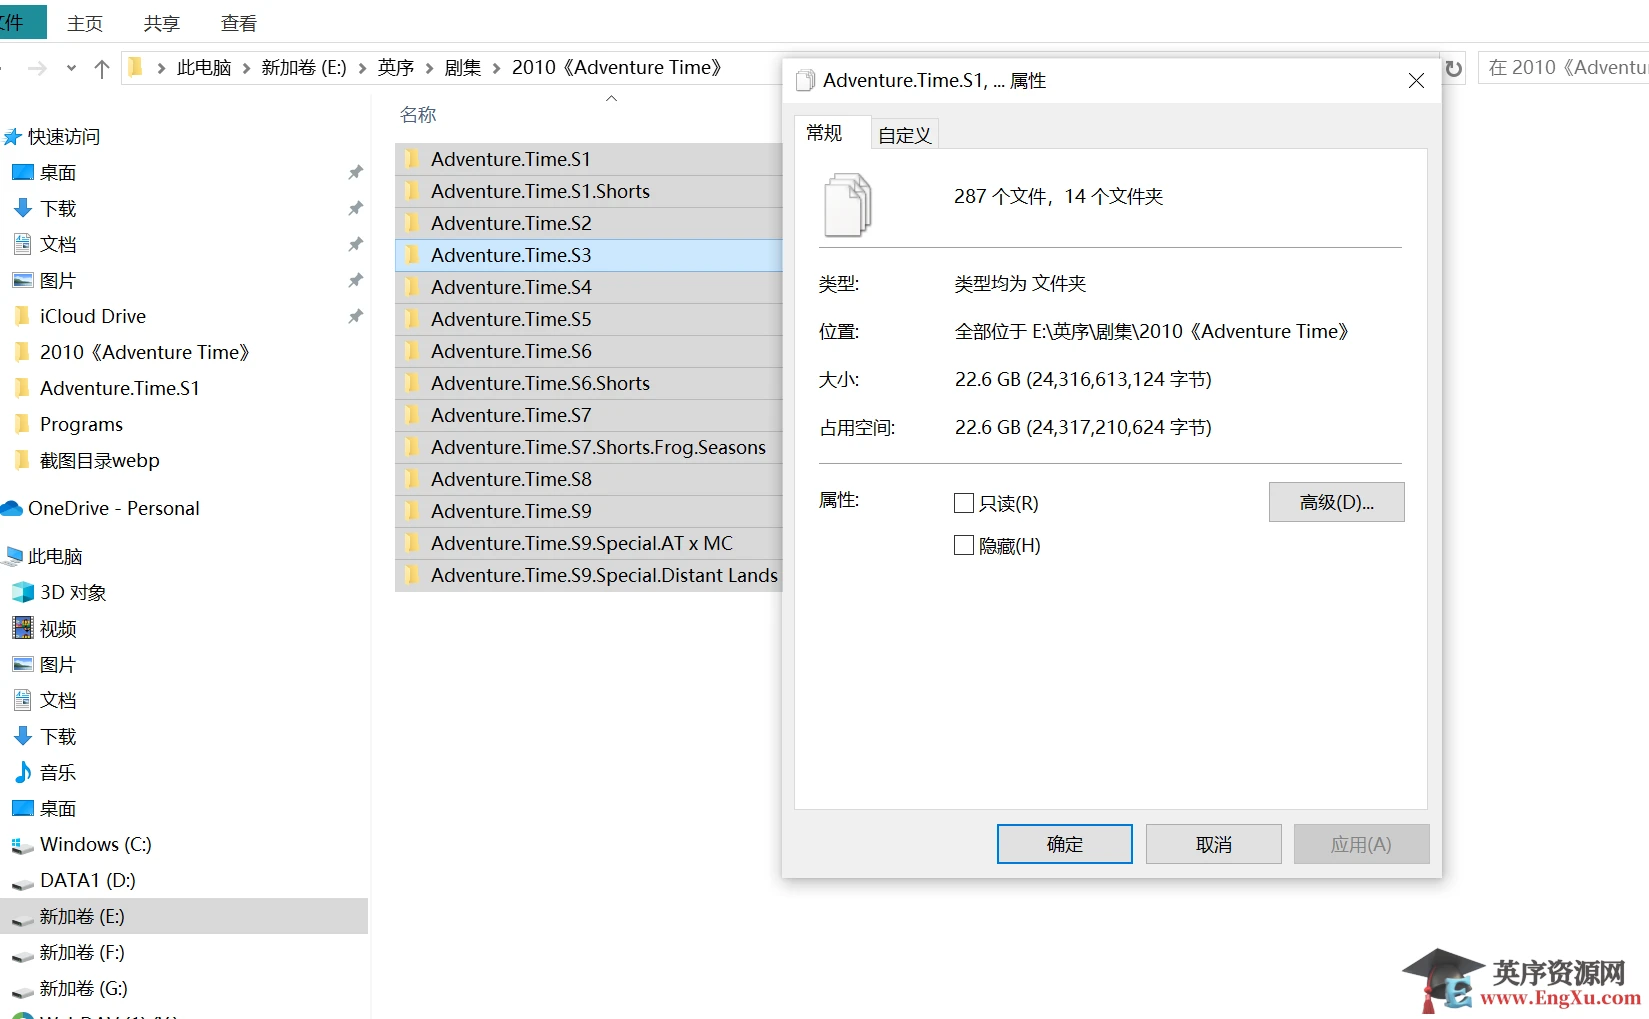
Task: Open 高级(D)... advanced attributes
Action: [1337, 502]
